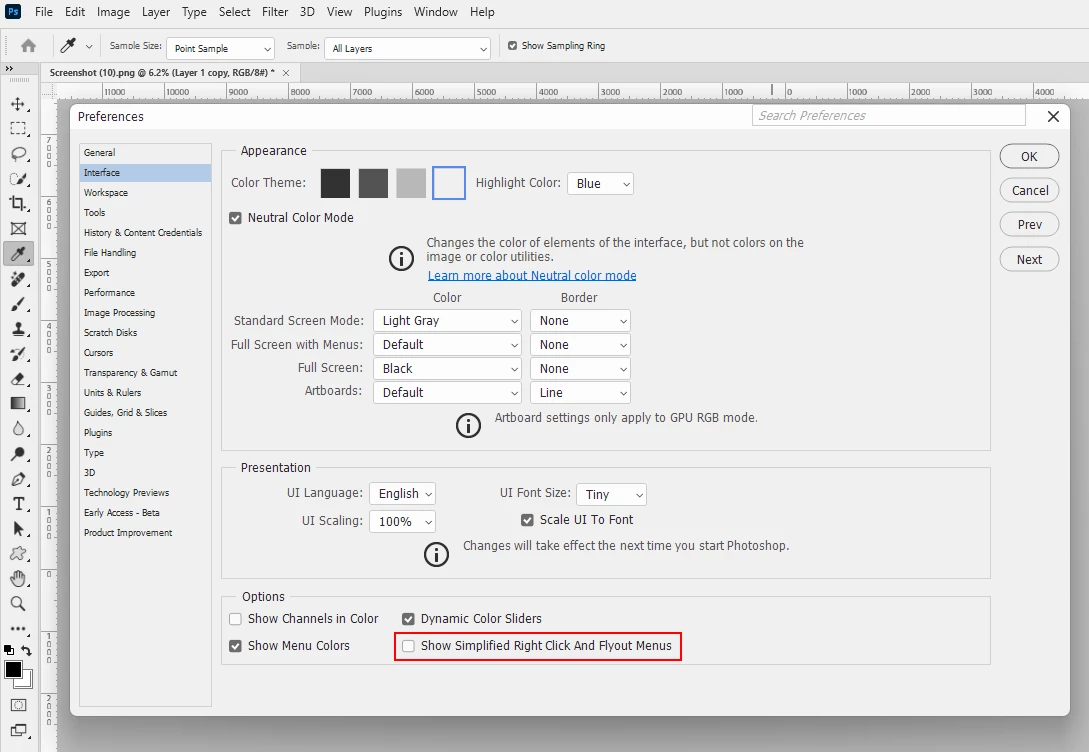The height and width of the screenshot is (752, 1089).
Task: Select the Hand tool
Action: point(18,578)
